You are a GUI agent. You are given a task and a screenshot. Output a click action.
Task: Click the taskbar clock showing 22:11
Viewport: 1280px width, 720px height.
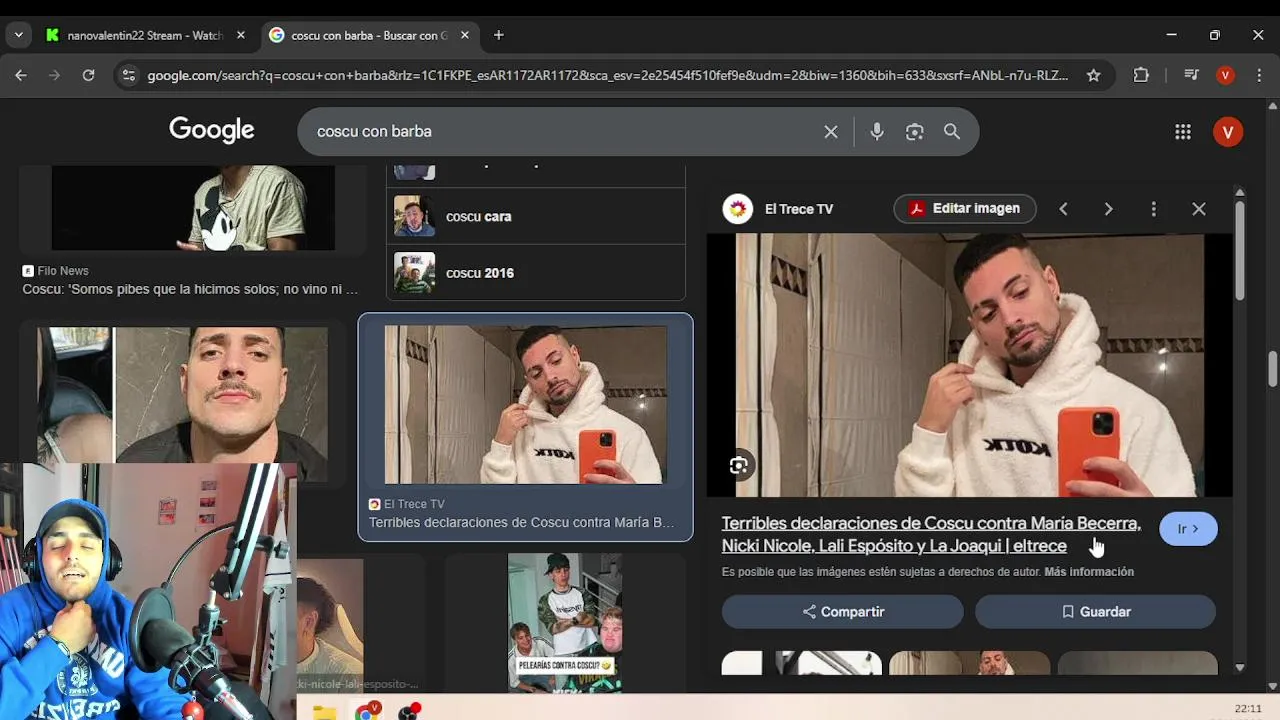(1248, 709)
